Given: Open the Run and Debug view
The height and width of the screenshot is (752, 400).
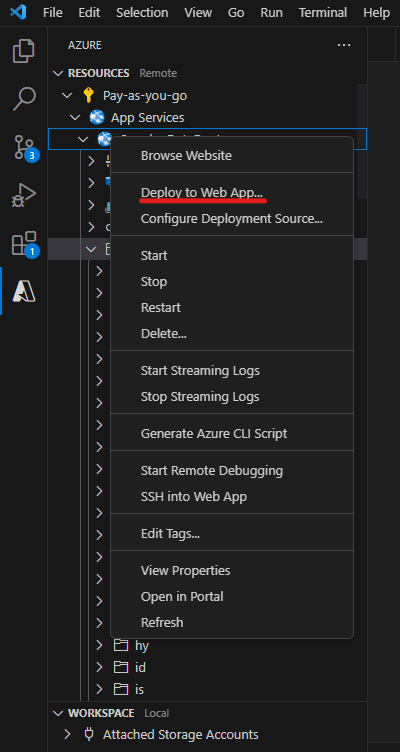Looking at the screenshot, I should click(x=24, y=195).
